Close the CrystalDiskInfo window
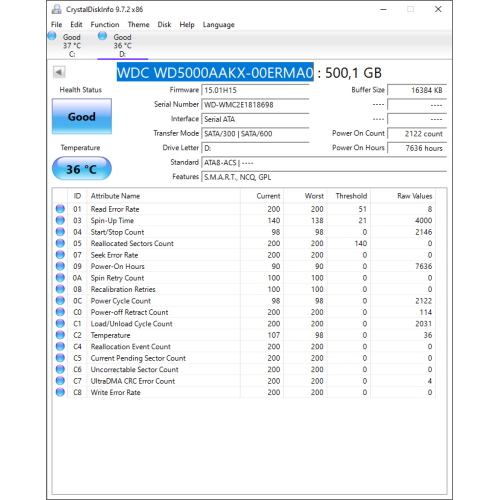The height and width of the screenshot is (500, 500). (438, 9)
